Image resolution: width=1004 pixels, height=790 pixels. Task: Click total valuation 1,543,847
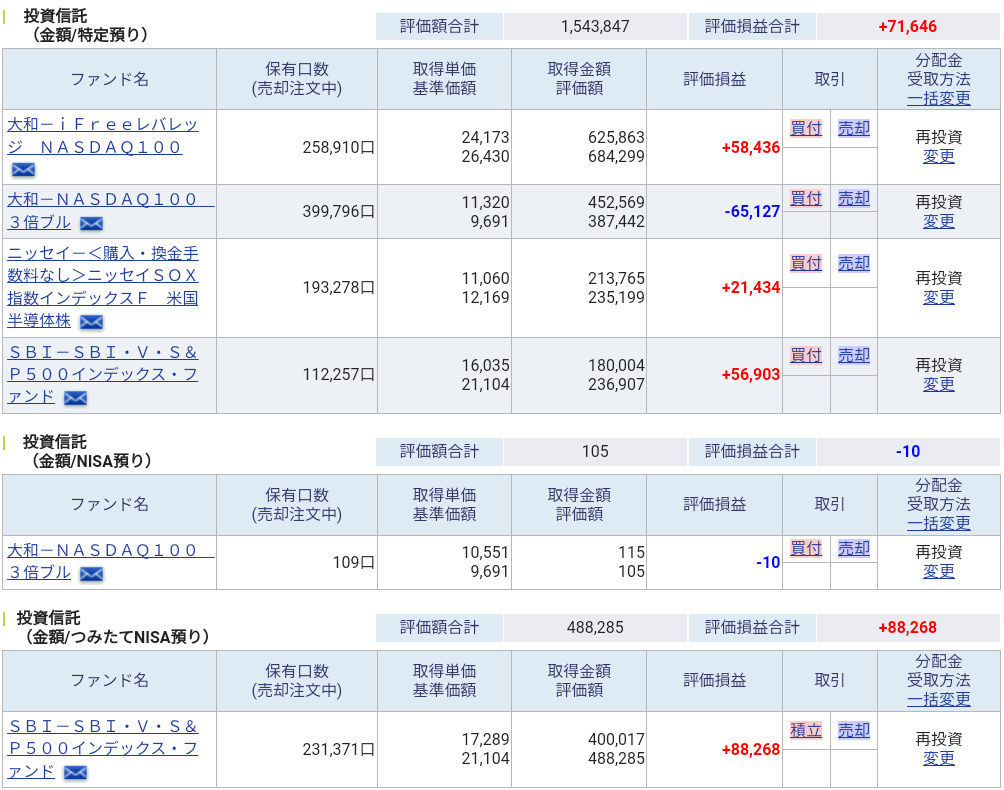coord(595,27)
